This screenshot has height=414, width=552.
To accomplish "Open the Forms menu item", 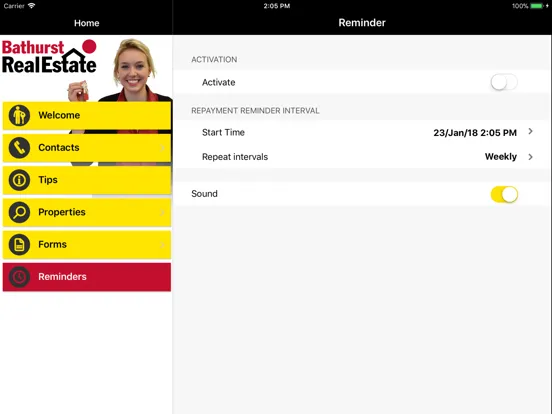I will [x=87, y=245].
